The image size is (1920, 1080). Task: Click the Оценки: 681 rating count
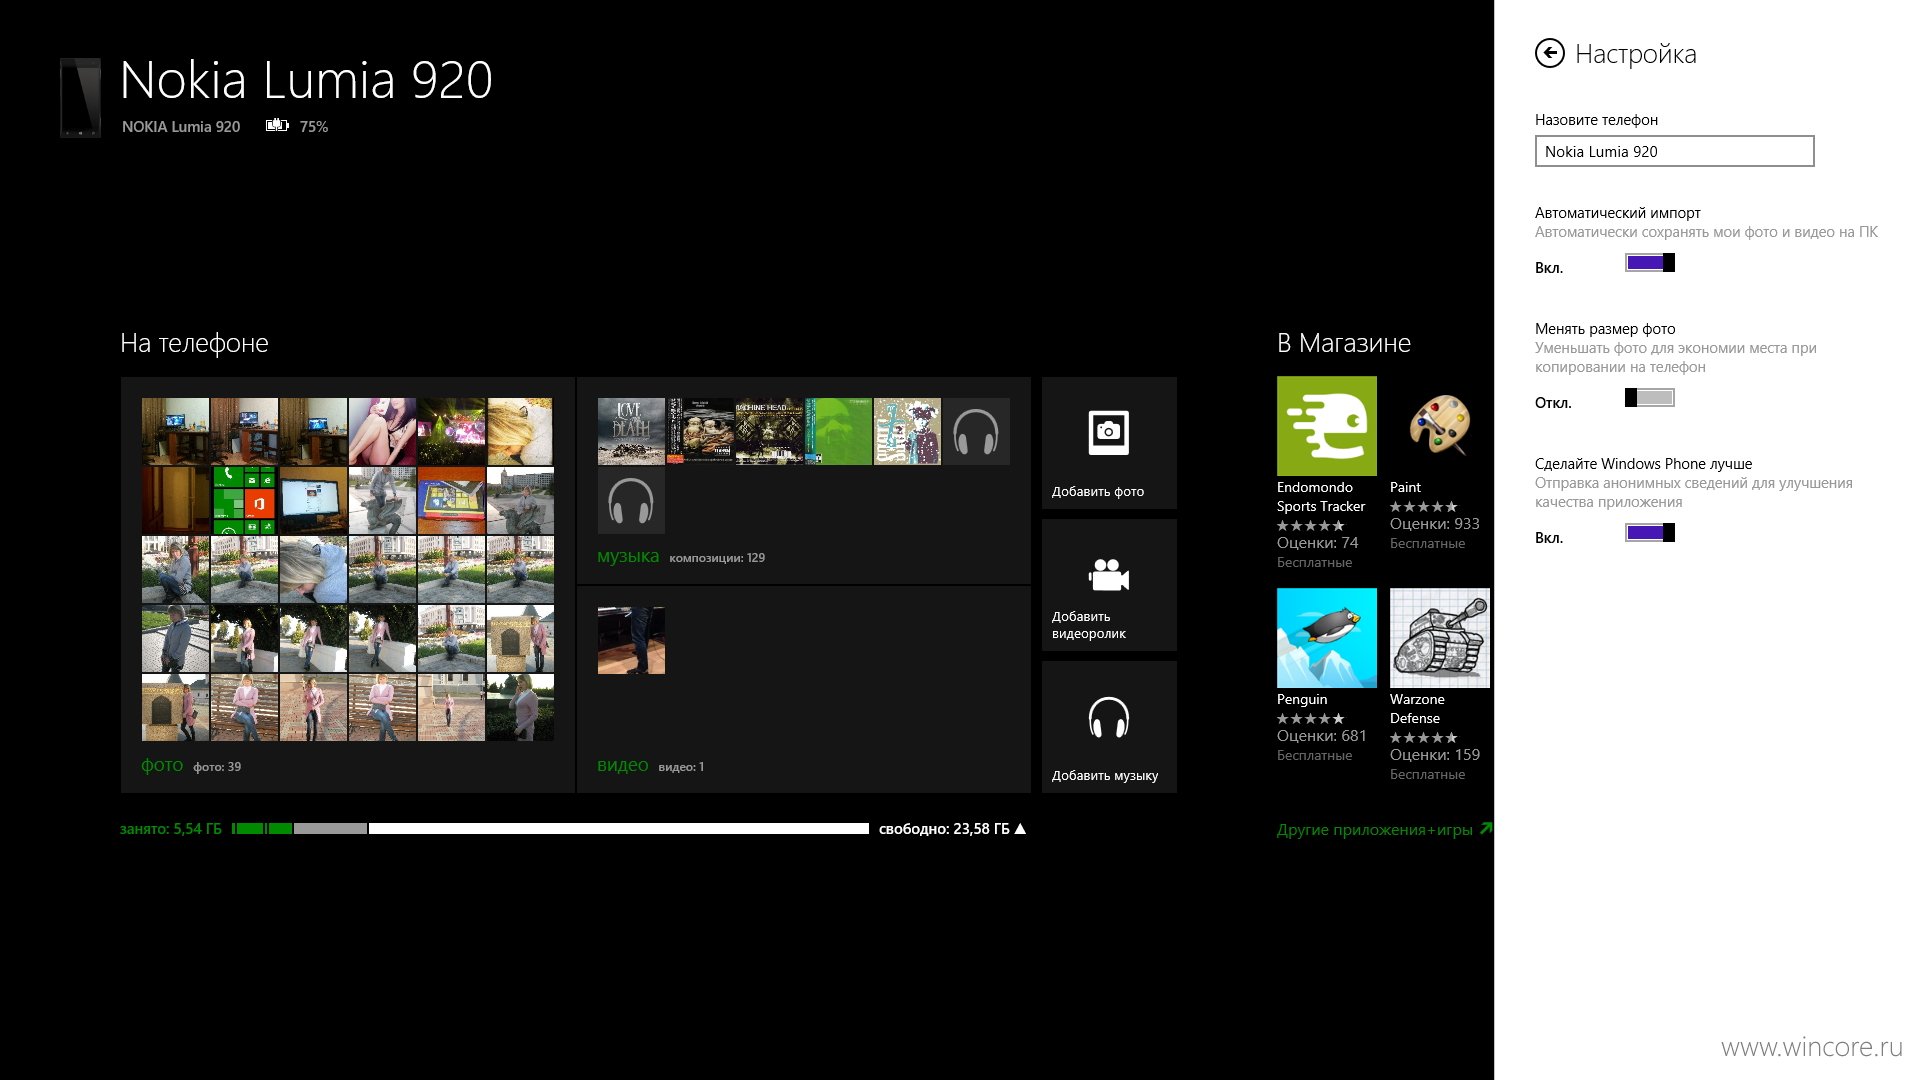1322,736
